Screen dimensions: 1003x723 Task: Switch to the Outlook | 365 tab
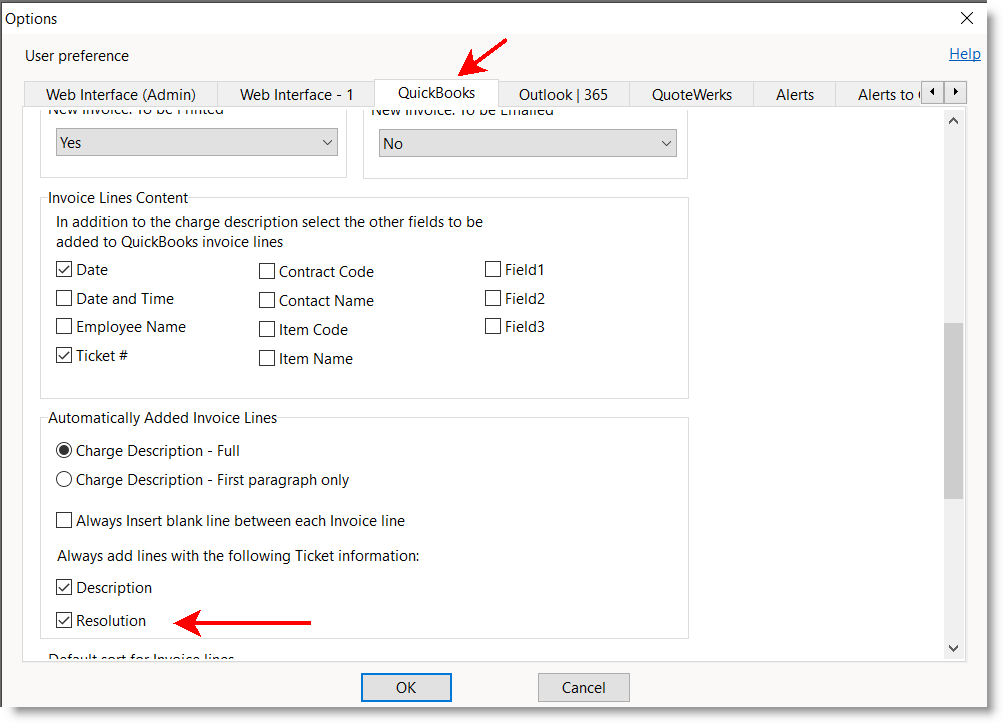(562, 95)
